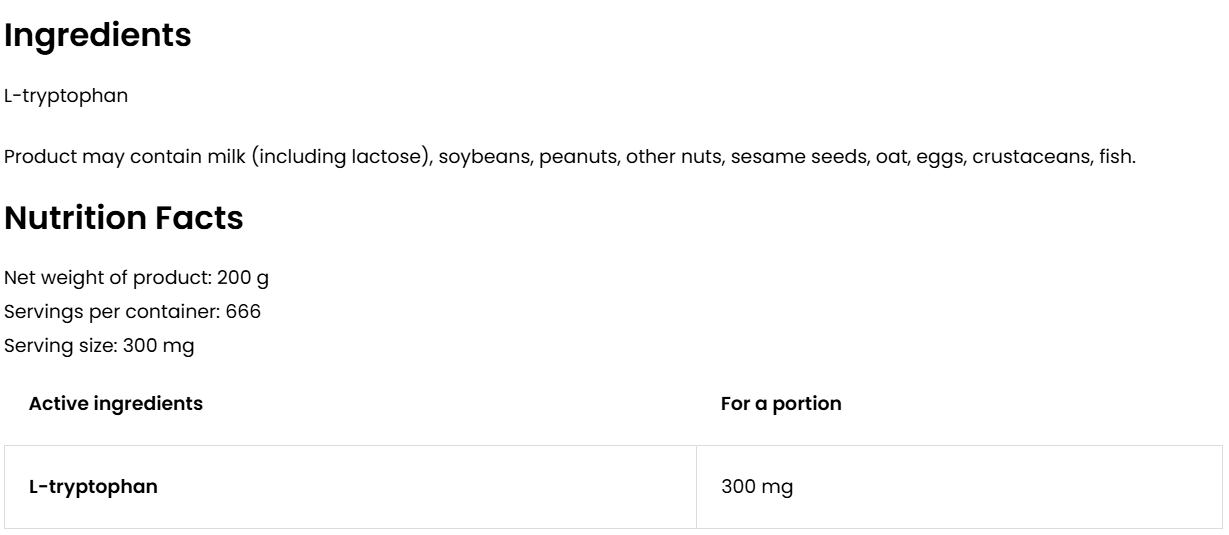Click the word 'oat' in allergen list
1229x535 pixels.
(841, 158)
